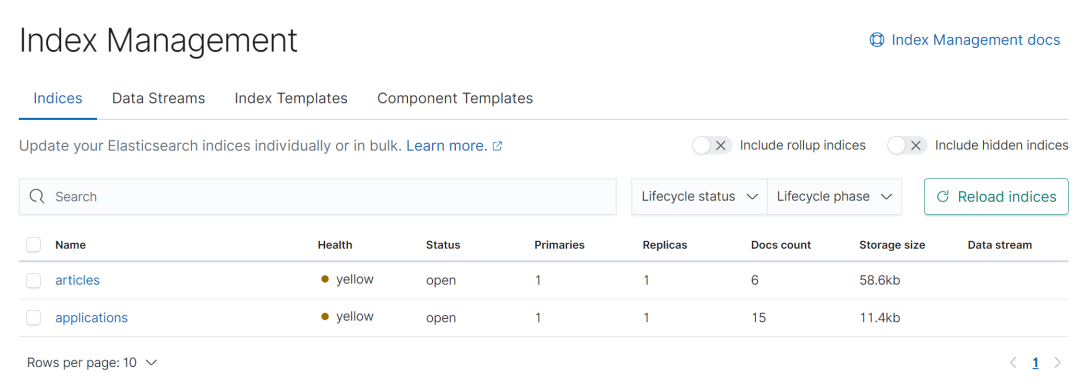Expand Rows per page selector

point(92,362)
